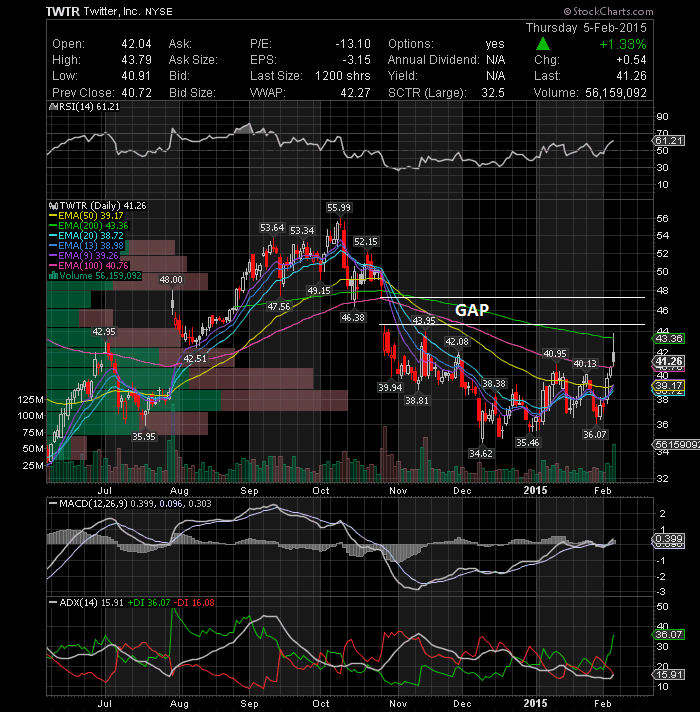Click the EMA(13) 38.98 legend entry

(x=91, y=246)
